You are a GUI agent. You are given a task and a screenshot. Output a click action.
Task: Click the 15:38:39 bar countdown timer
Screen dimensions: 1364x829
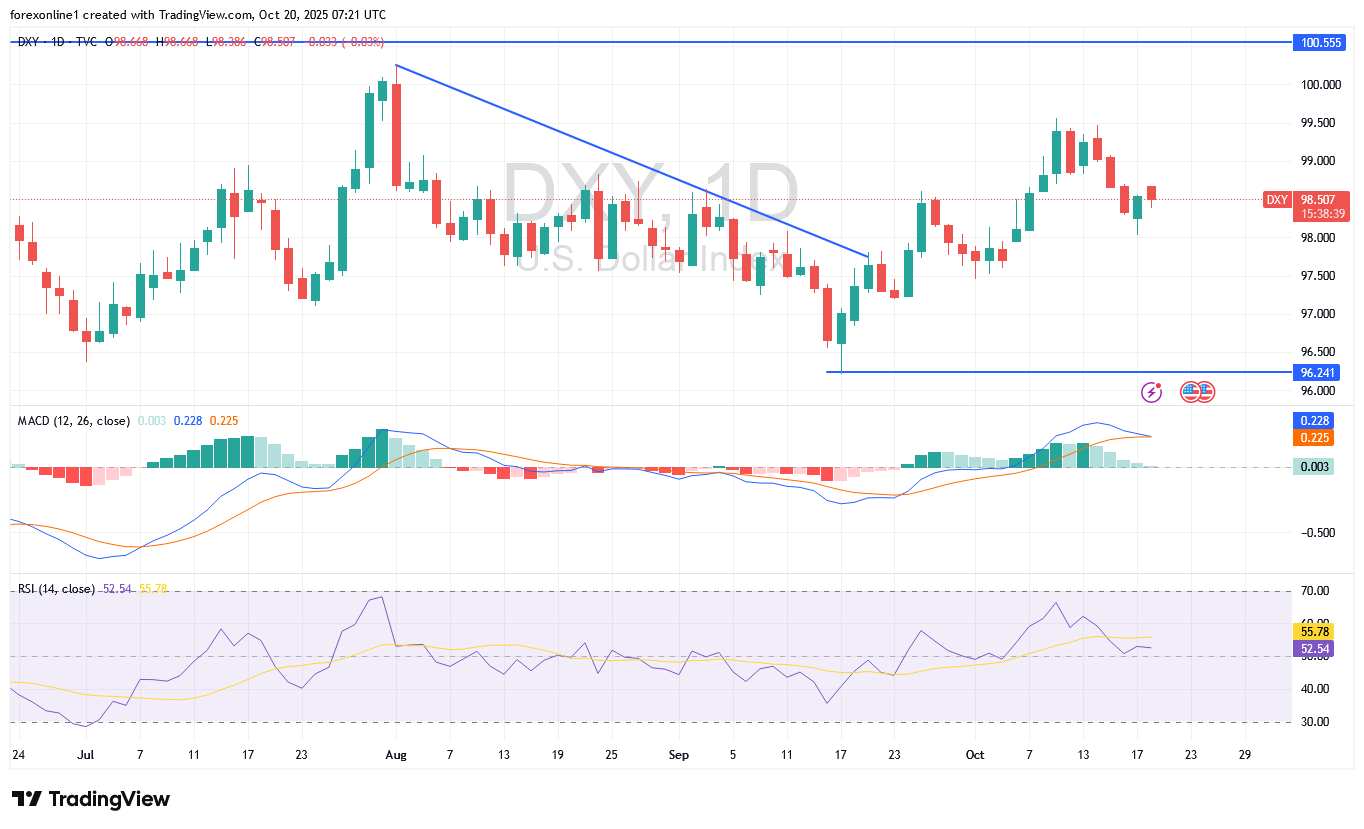(x=1320, y=214)
